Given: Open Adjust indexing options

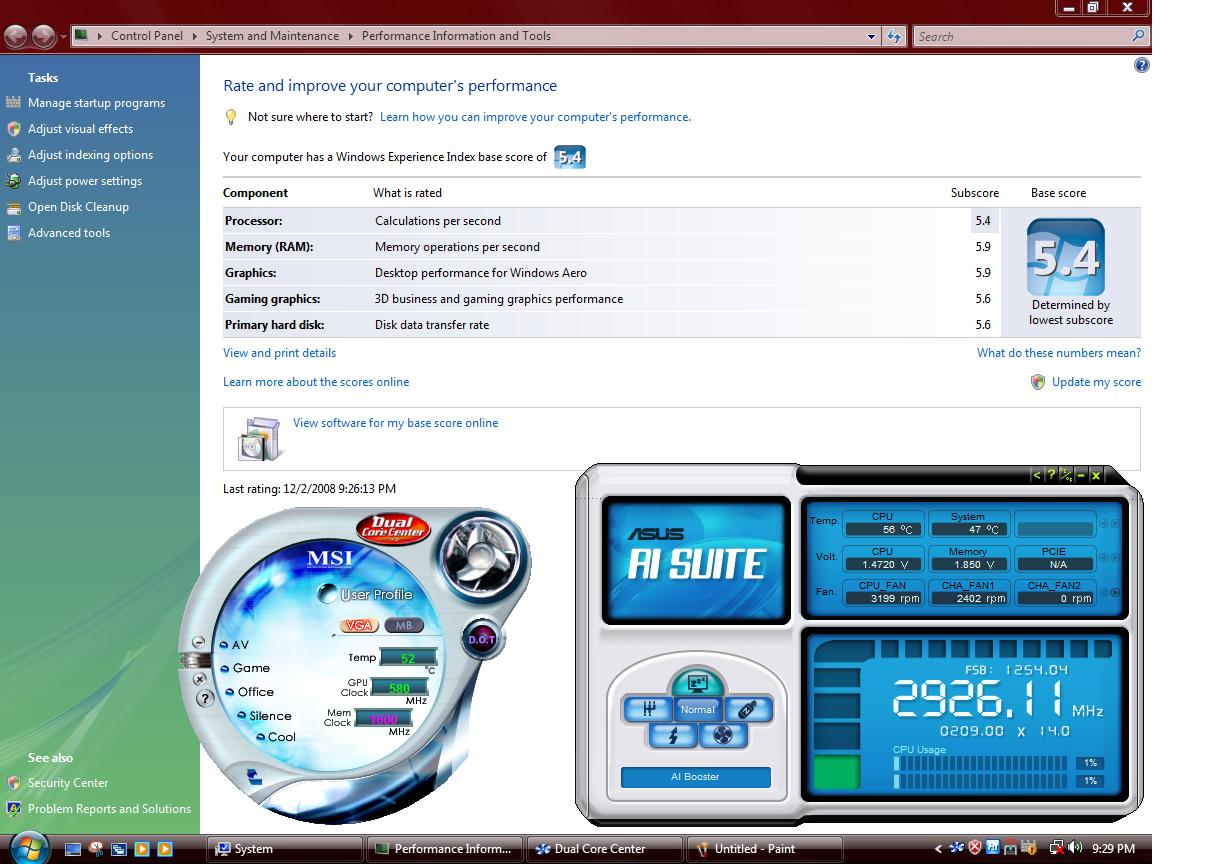Looking at the screenshot, I should [x=90, y=155].
